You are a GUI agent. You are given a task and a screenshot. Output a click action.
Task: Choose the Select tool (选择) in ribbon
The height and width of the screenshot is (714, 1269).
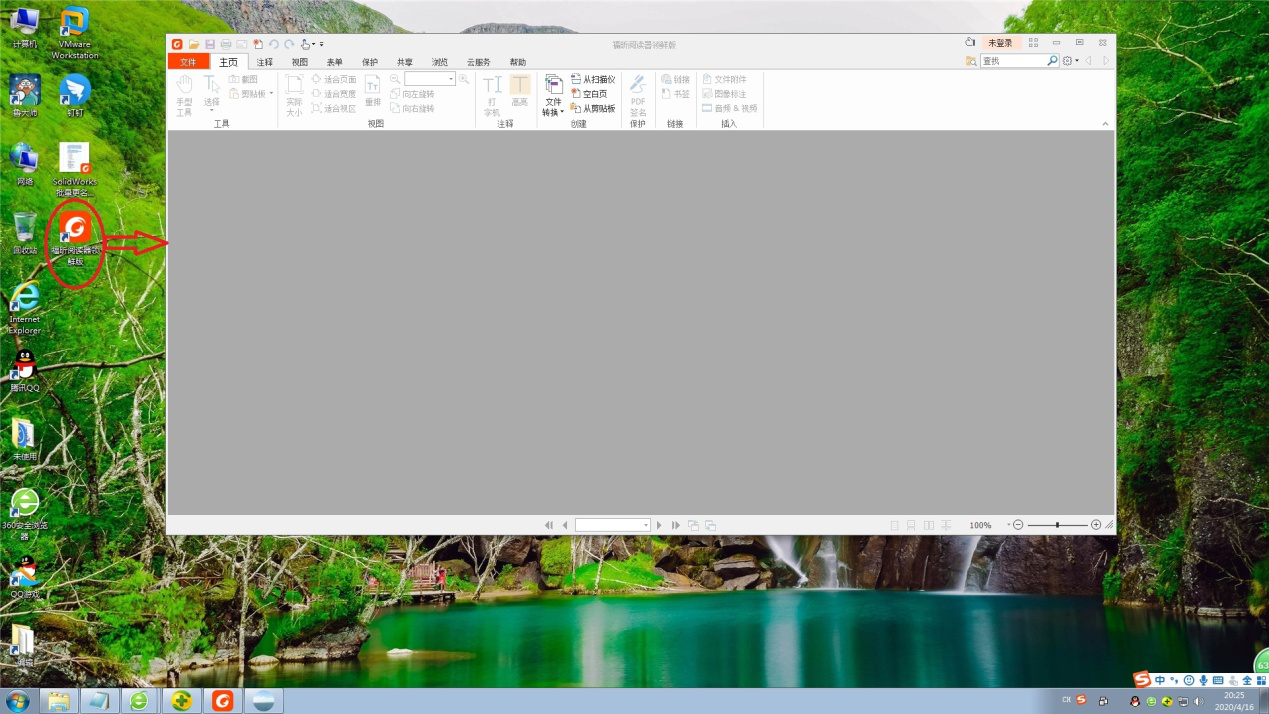(x=212, y=93)
